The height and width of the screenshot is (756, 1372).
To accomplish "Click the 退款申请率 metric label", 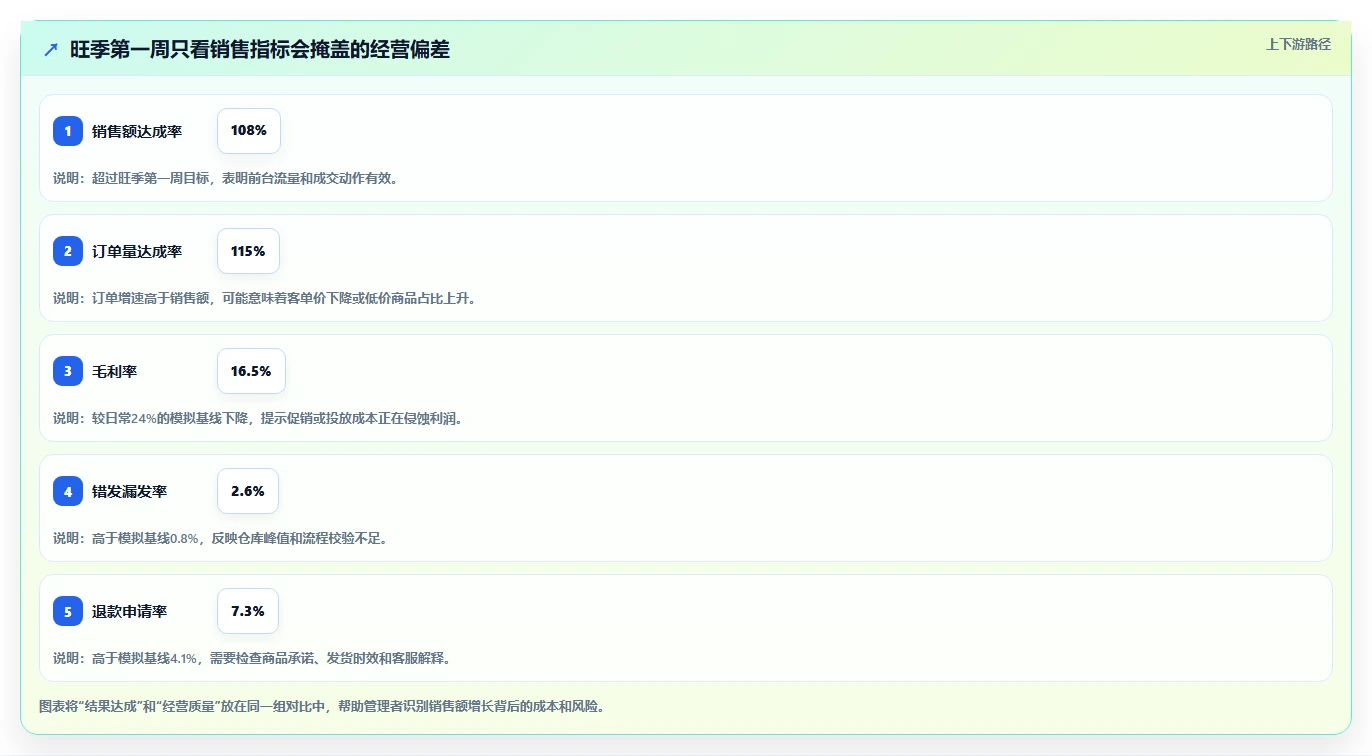I will [130, 611].
